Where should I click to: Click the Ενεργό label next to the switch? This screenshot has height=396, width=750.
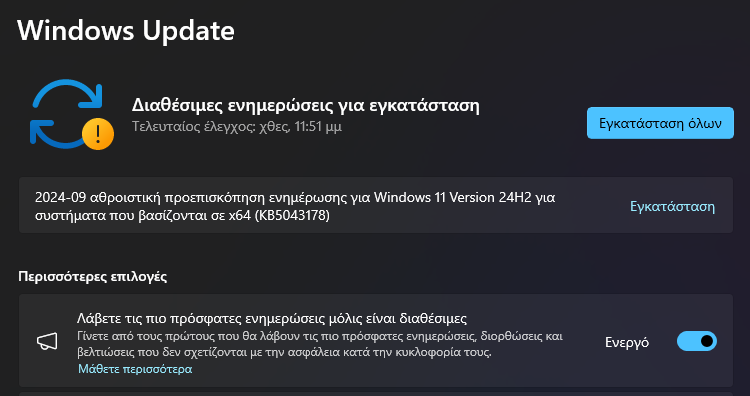[627, 342]
